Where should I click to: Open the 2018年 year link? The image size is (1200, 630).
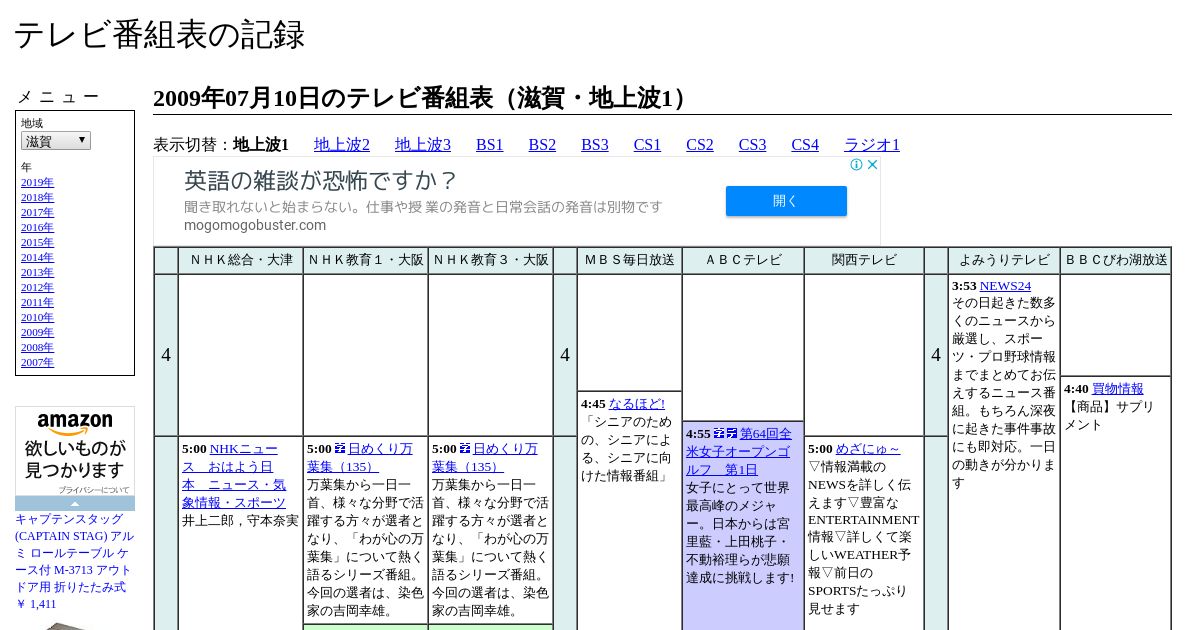[x=37, y=198]
